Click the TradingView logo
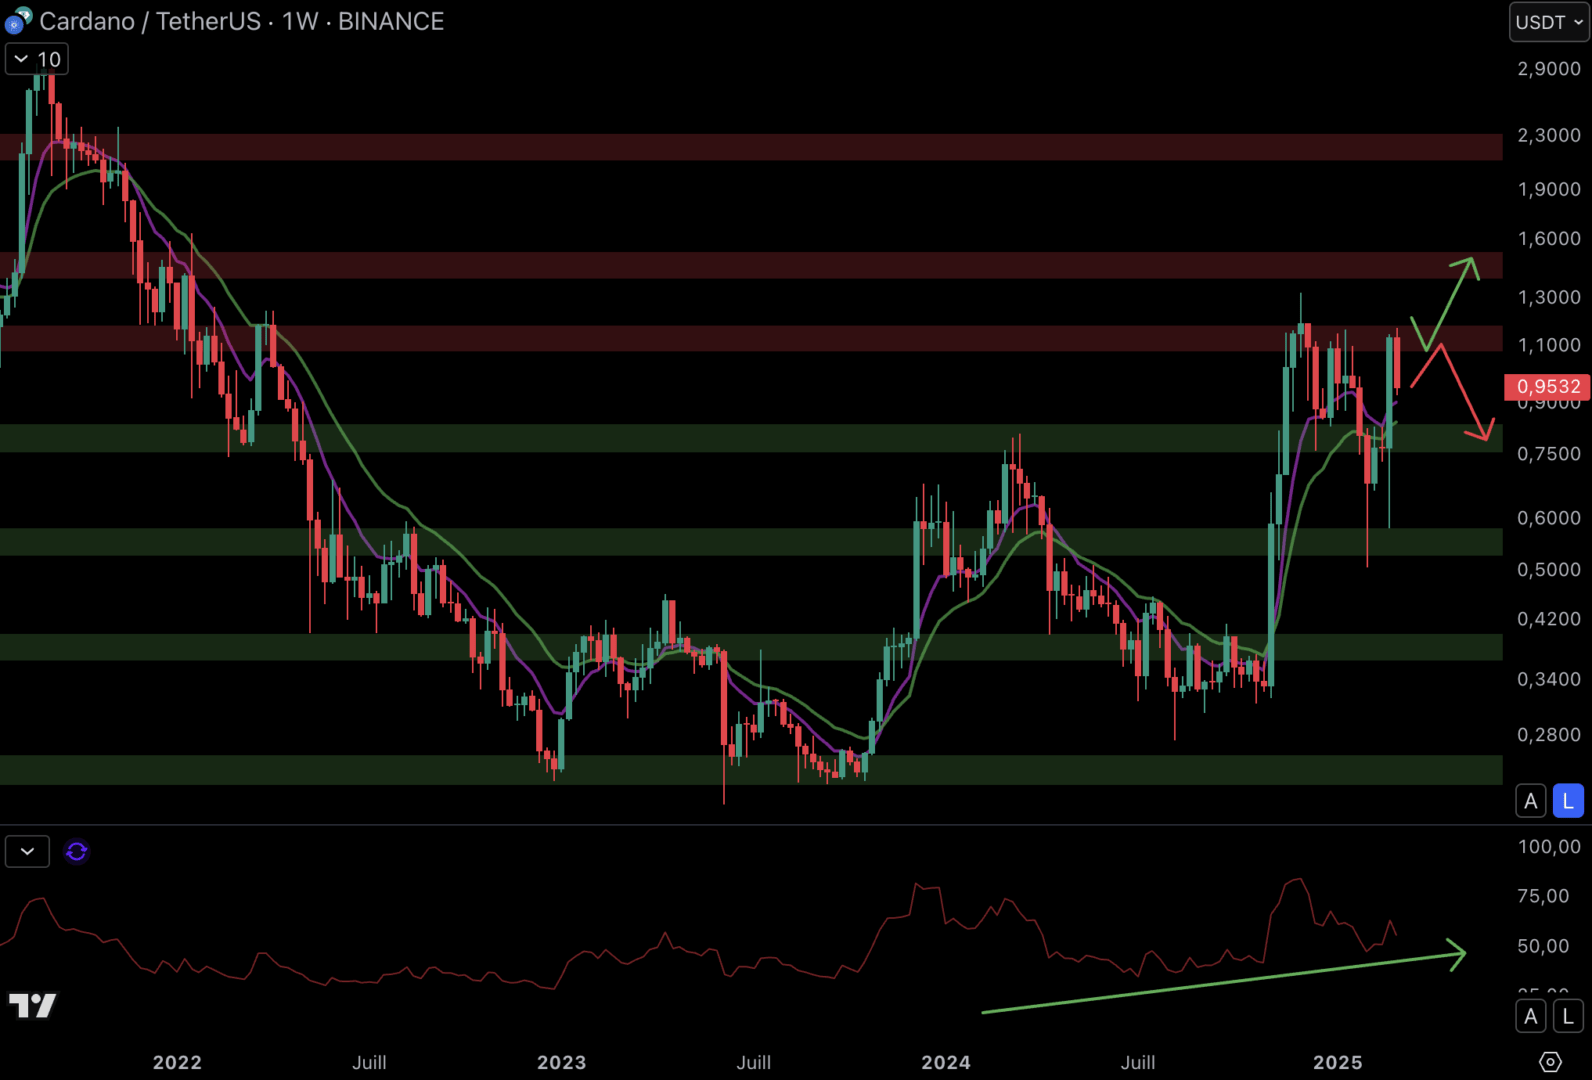 [x=32, y=1005]
